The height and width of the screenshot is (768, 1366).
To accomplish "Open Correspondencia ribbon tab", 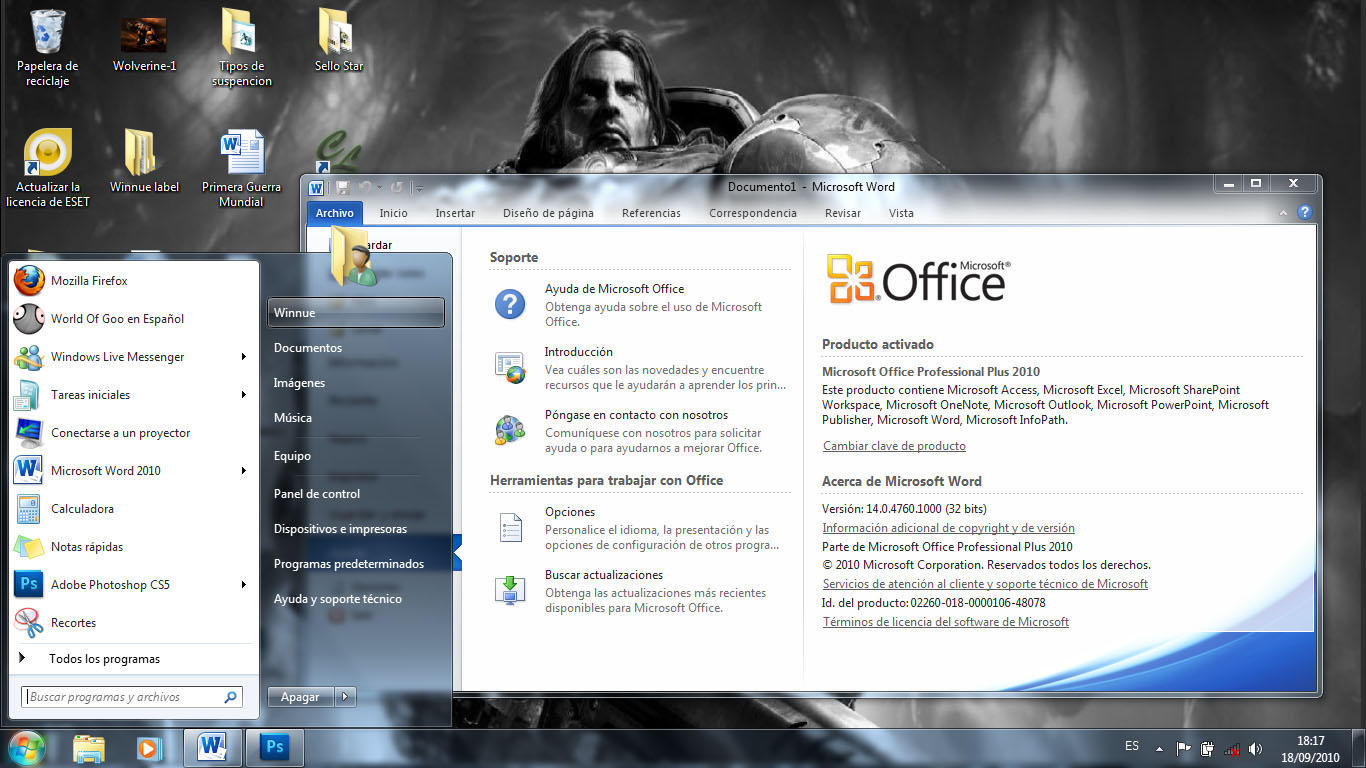I will pyautogui.click(x=753, y=213).
